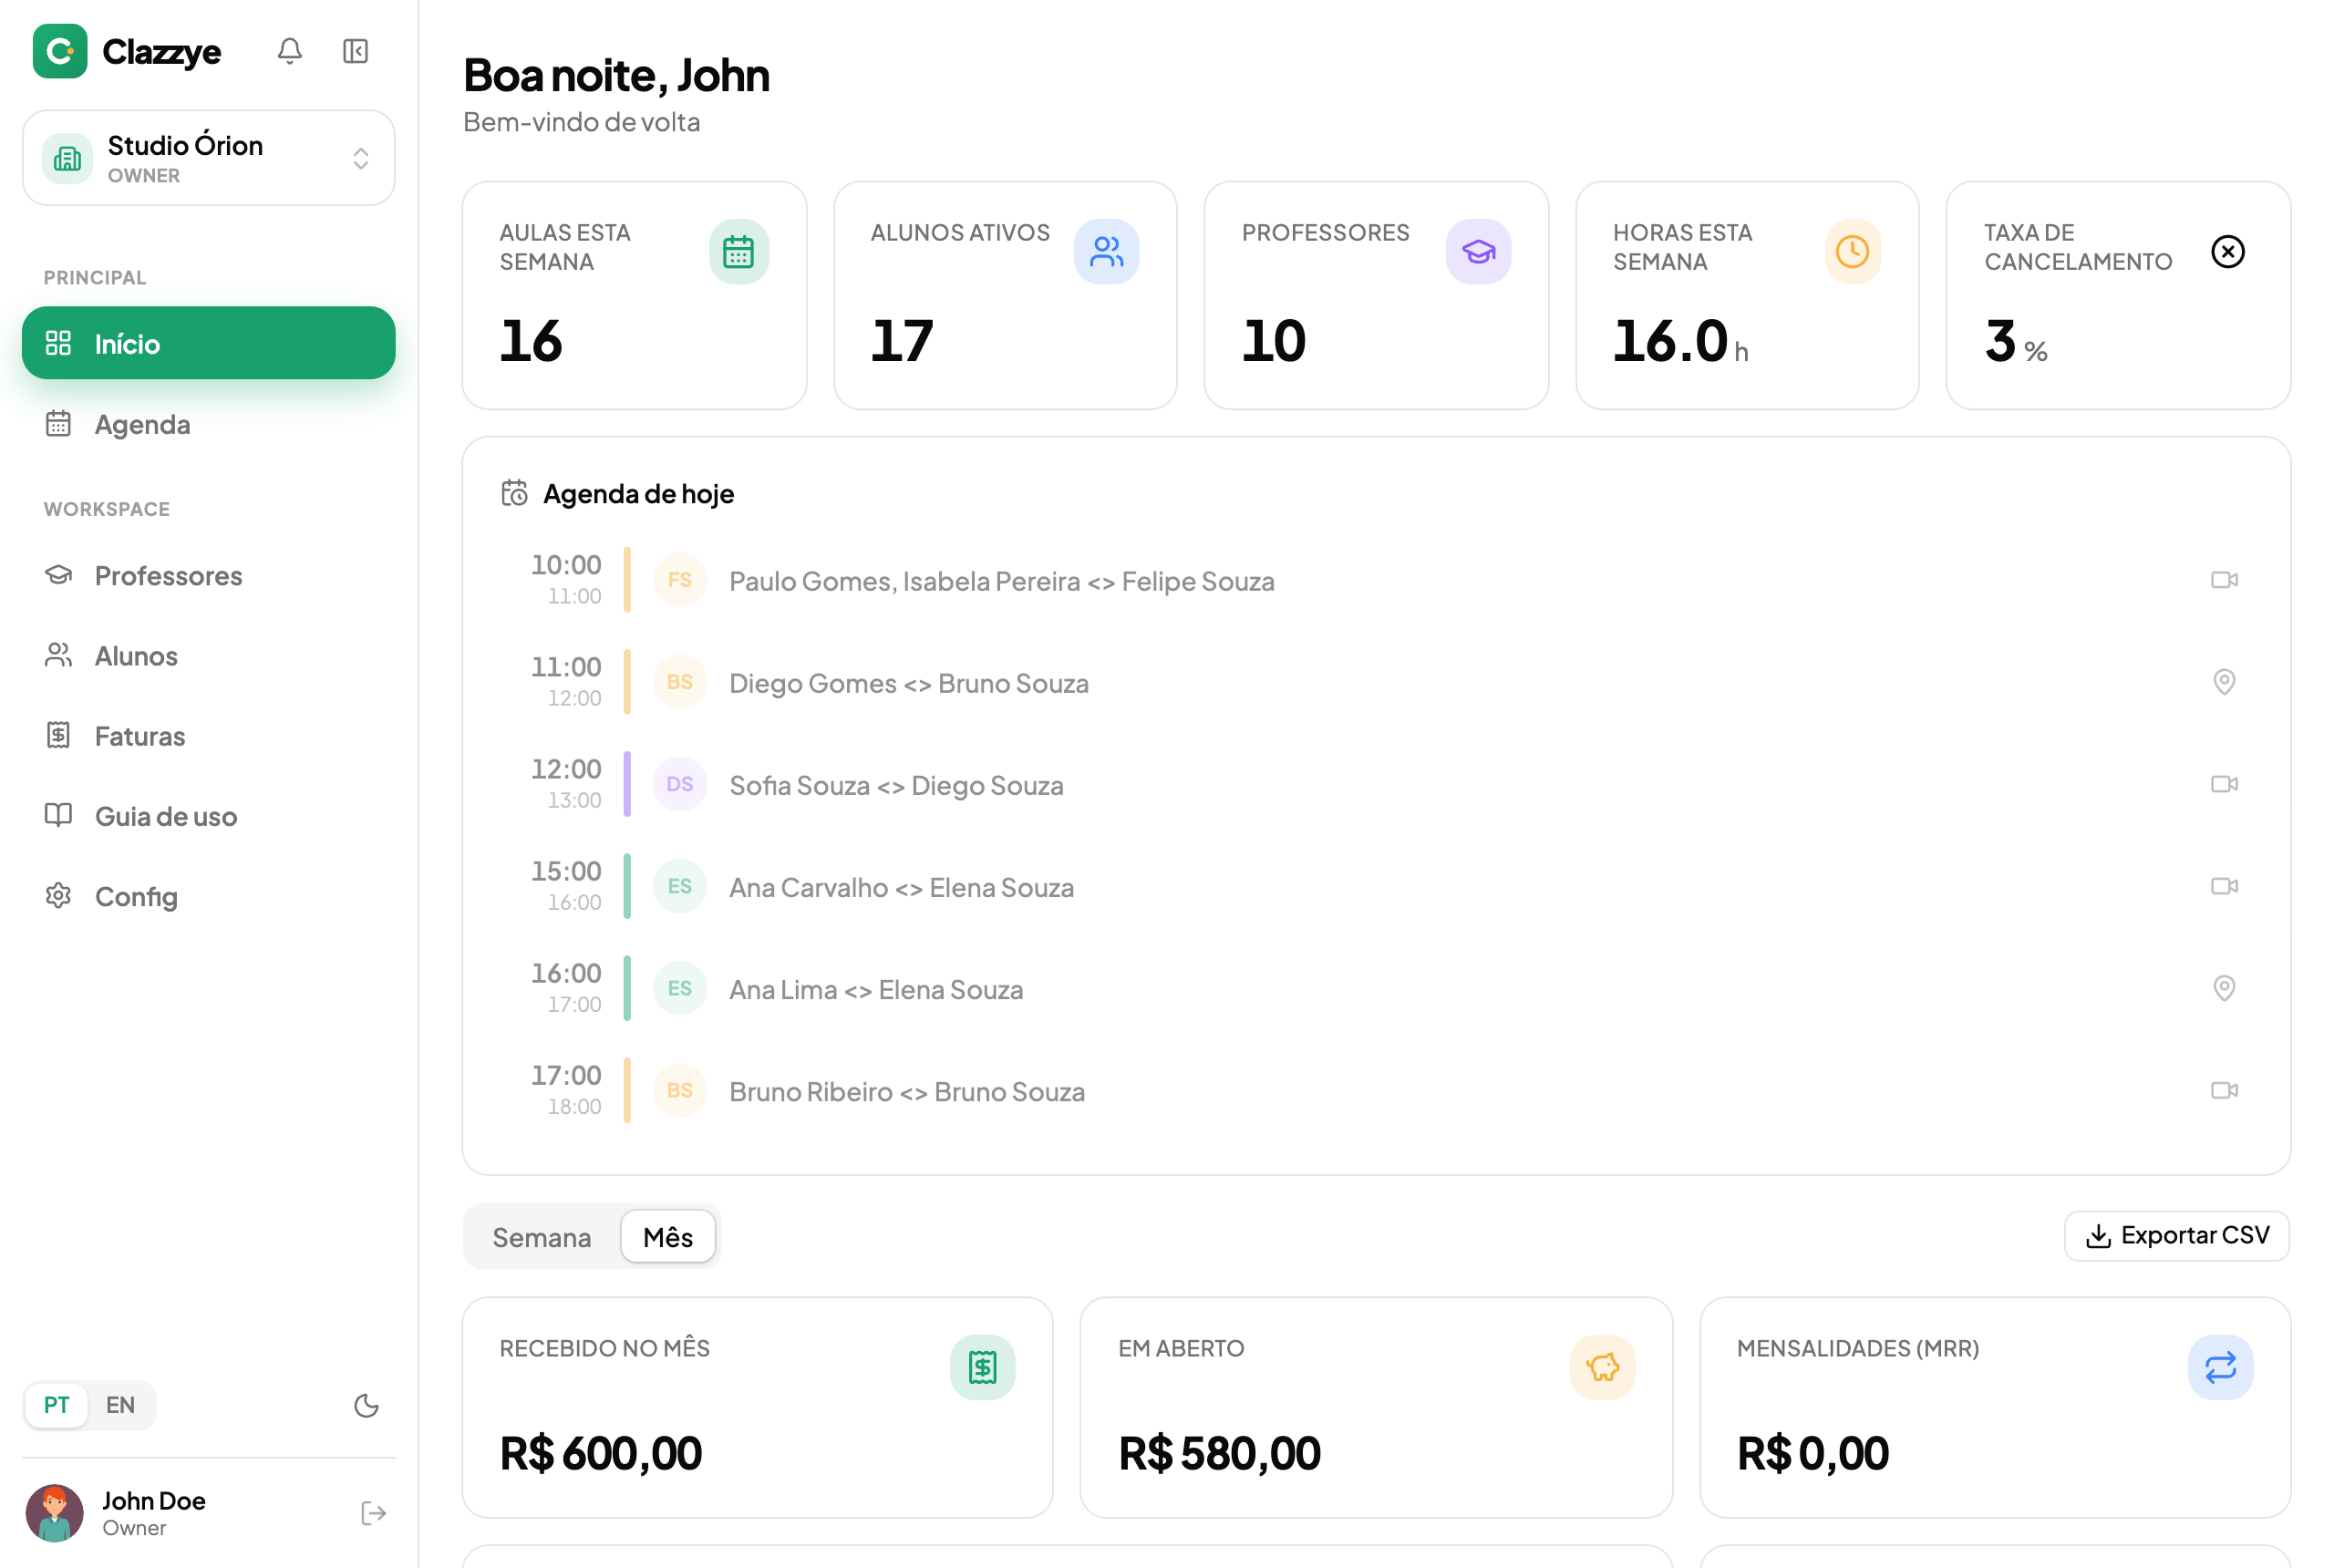Click the 3 % cancellation rate value
This screenshot has width=2334, height=1568.
(2015, 342)
